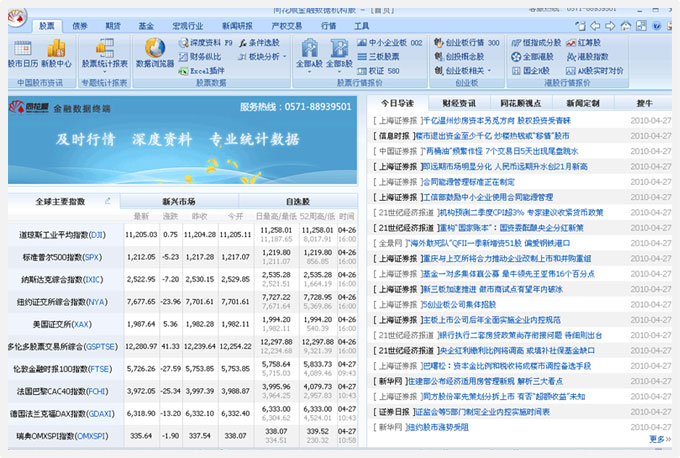Launch the 数据浏览器 globe icon
680x458 pixels.
pos(155,48)
